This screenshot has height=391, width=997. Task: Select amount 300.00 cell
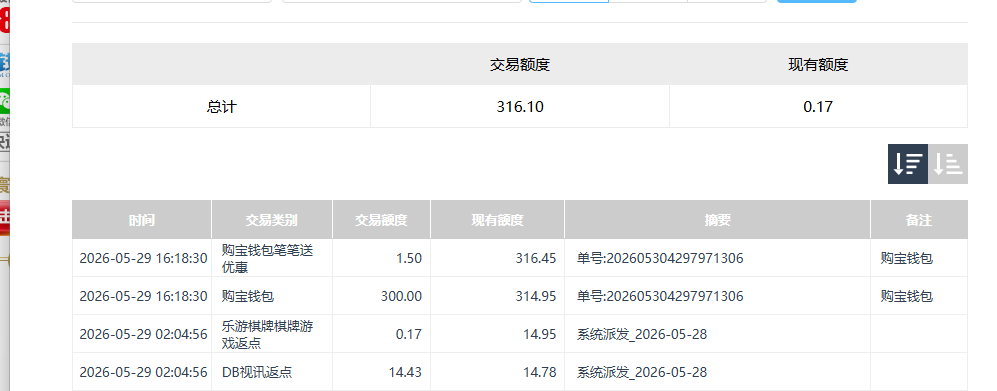pyautogui.click(x=382, y=296)
